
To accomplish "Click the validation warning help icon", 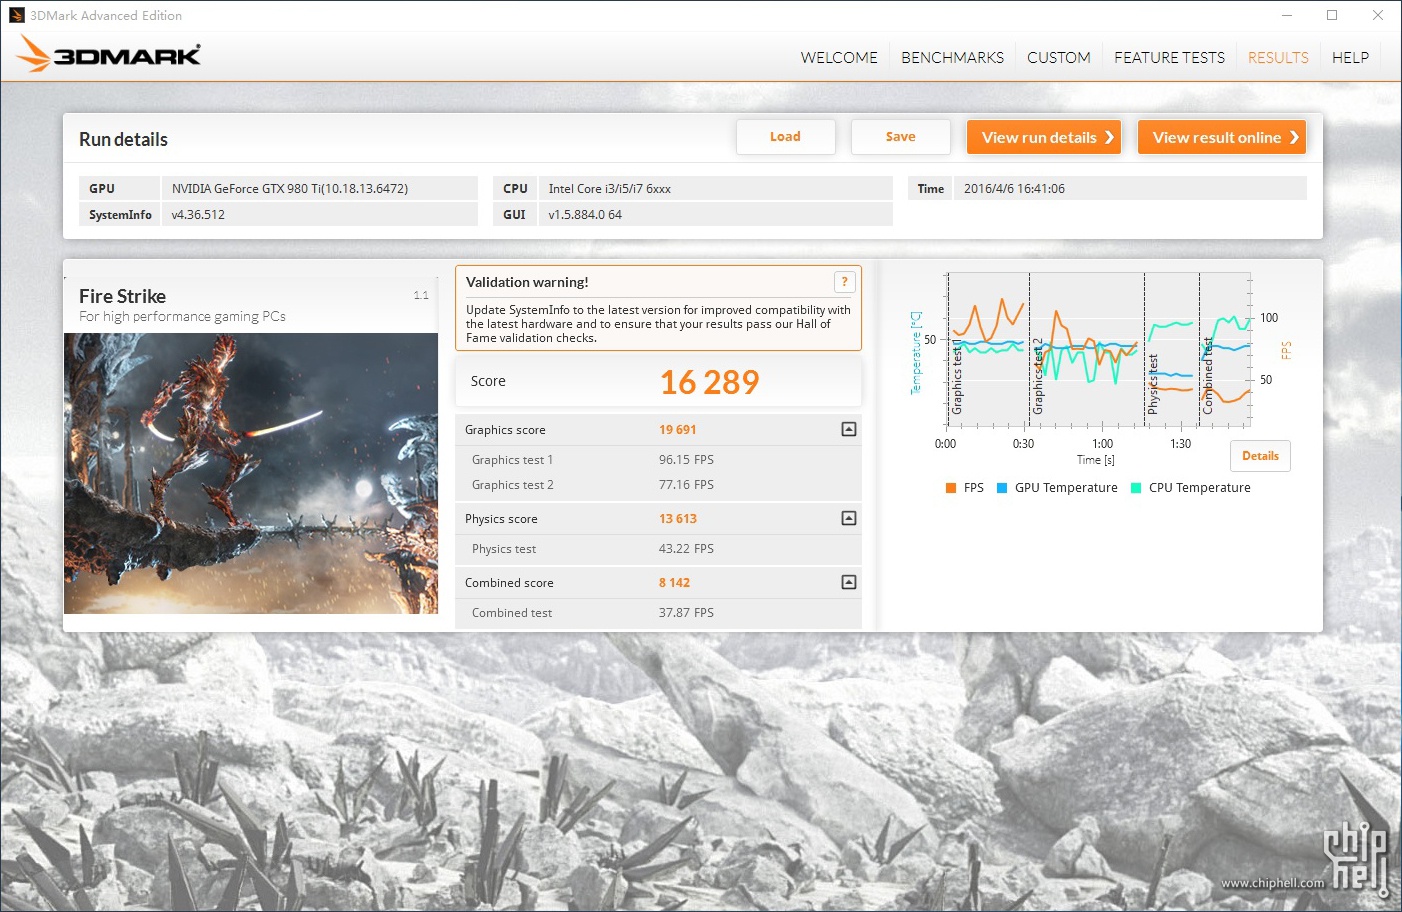I will (x=844, y=282).
